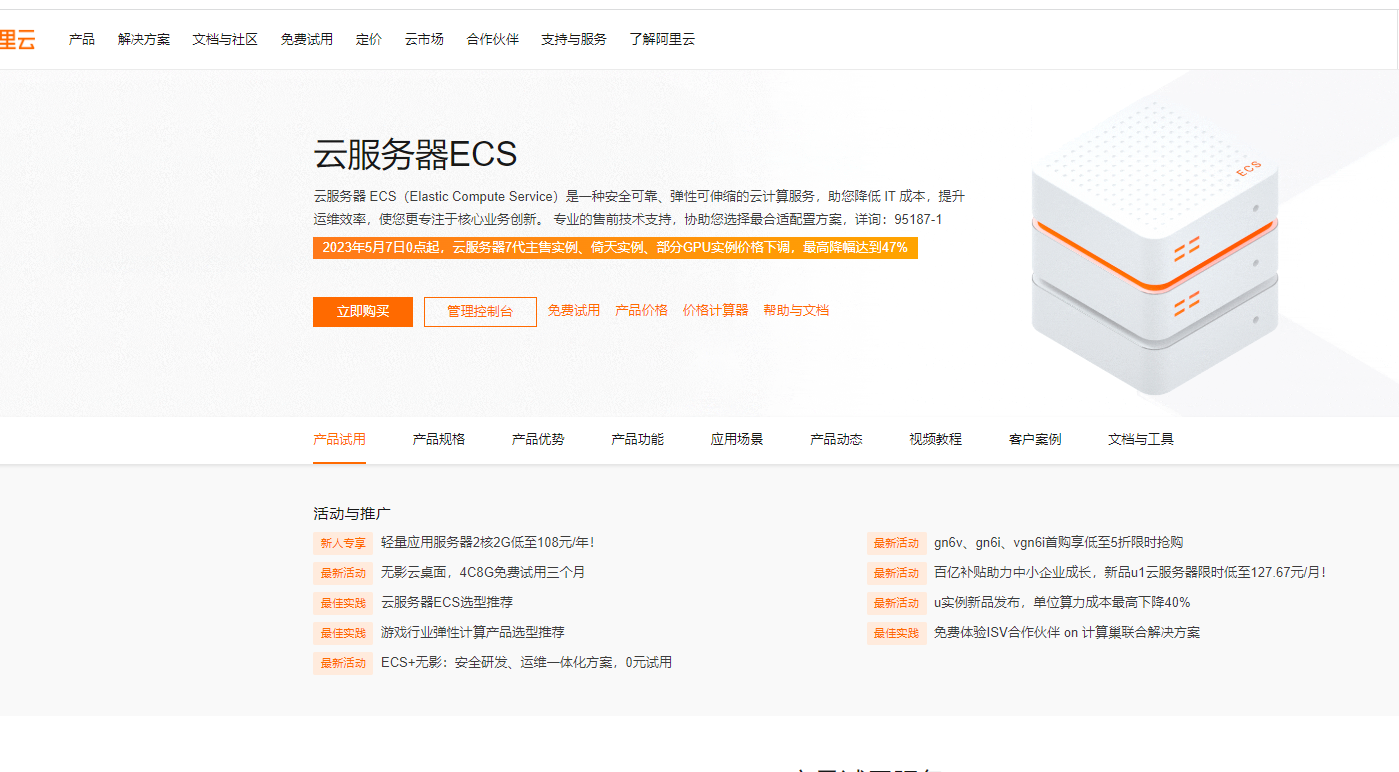Switch to the 文档与工具 tab
This screenshot has height=772, width=1399.
tap(1141, 439)
